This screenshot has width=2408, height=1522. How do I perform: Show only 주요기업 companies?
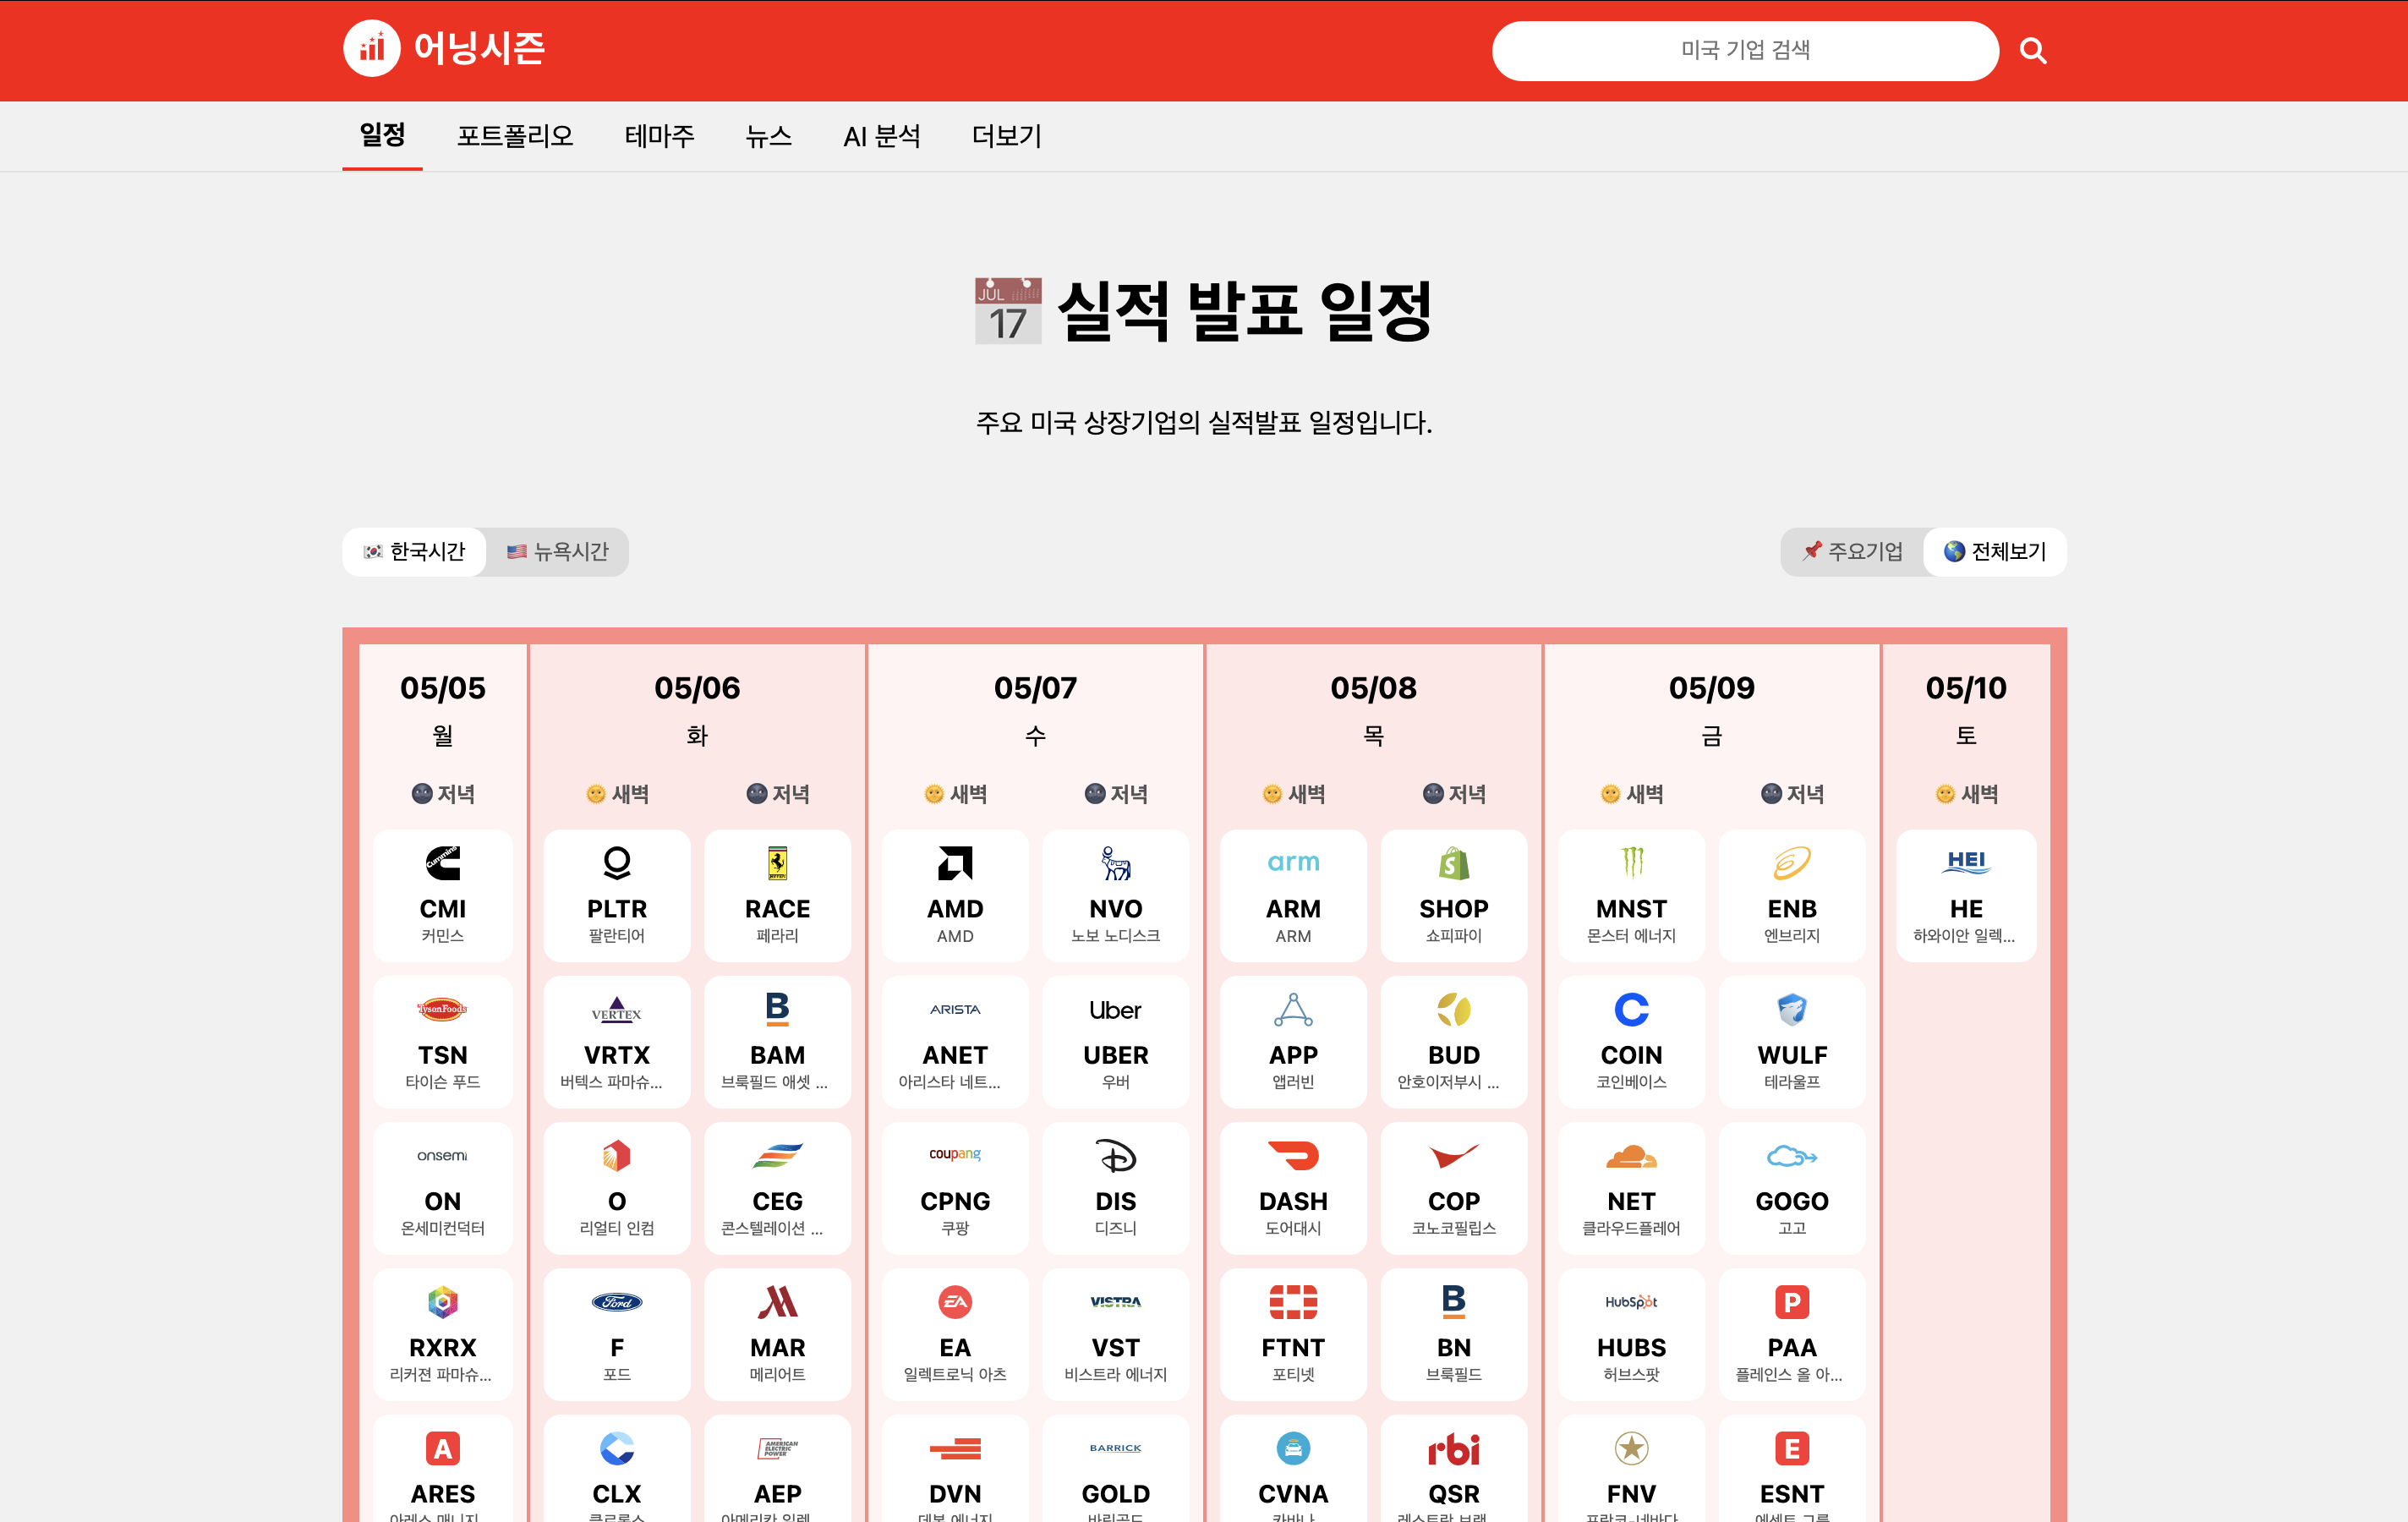[x=1852, y=551]
